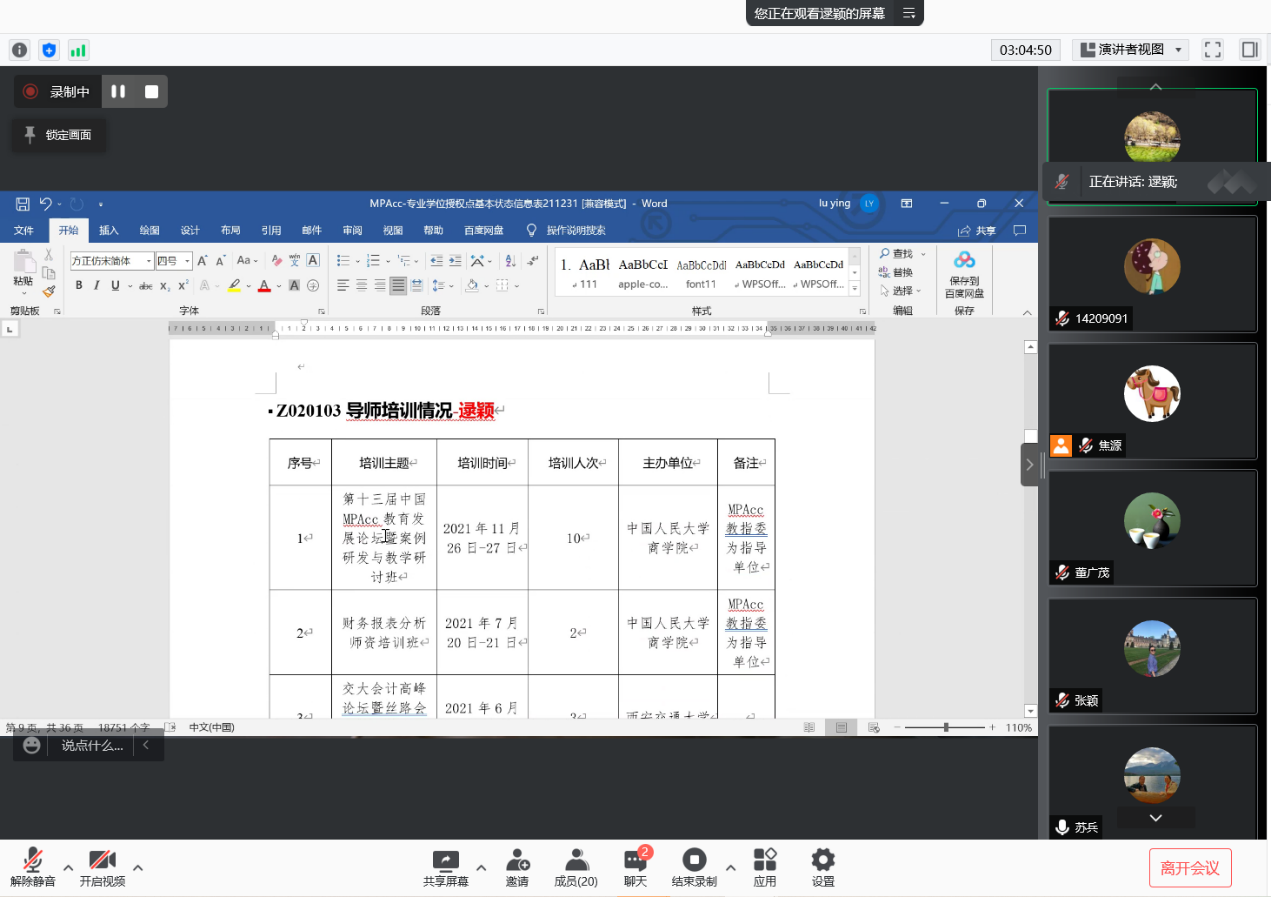Apply subscript formatting
The image size is (1271, 897).
point(164,285)
